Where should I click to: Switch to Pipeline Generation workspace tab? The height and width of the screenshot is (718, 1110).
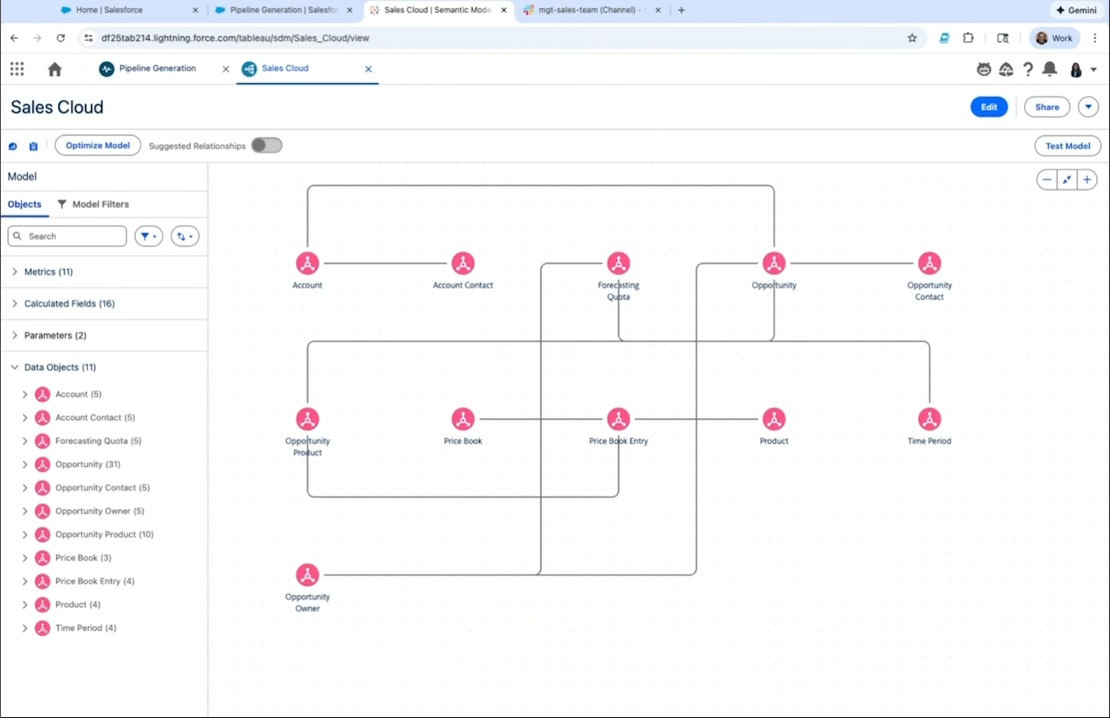[x=157, y=69]
